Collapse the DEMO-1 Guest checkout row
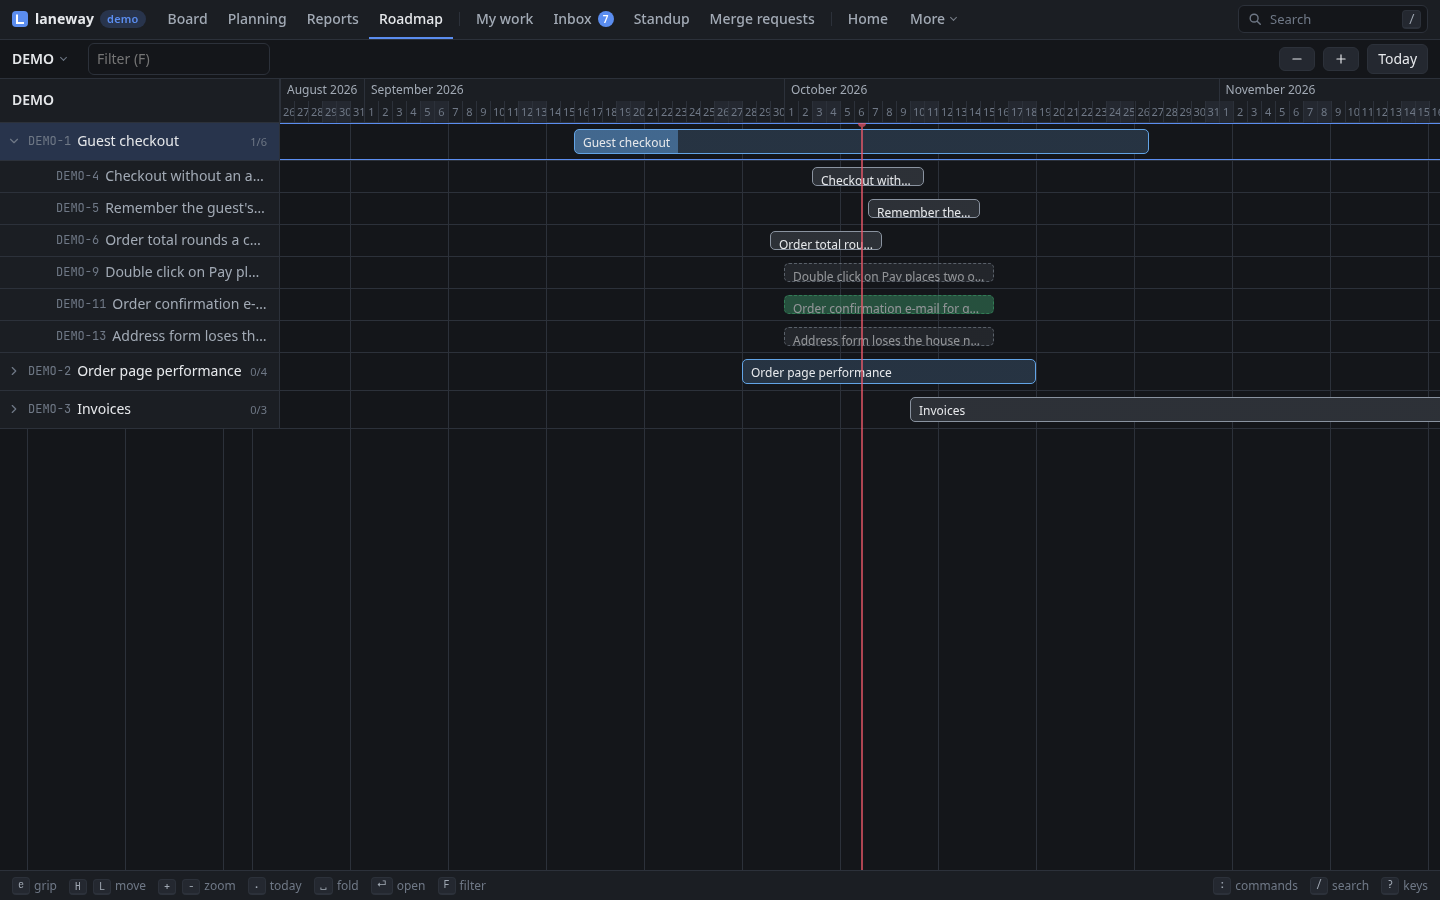The width and height of the screenshot is (1440, 900). [x=14, y=141]
